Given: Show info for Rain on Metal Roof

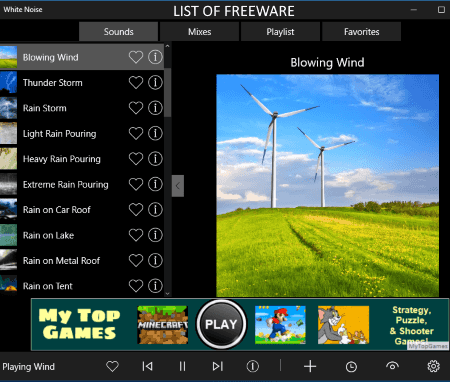Looking at the screenshot, I should coord(155,261).
